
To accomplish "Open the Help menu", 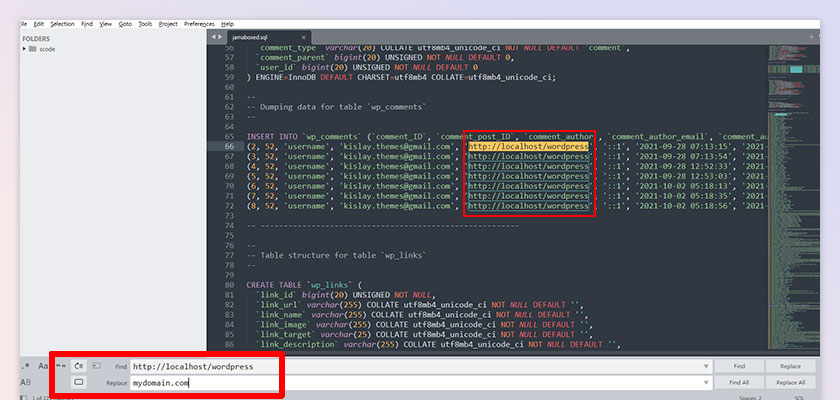I will coord(228,24).
